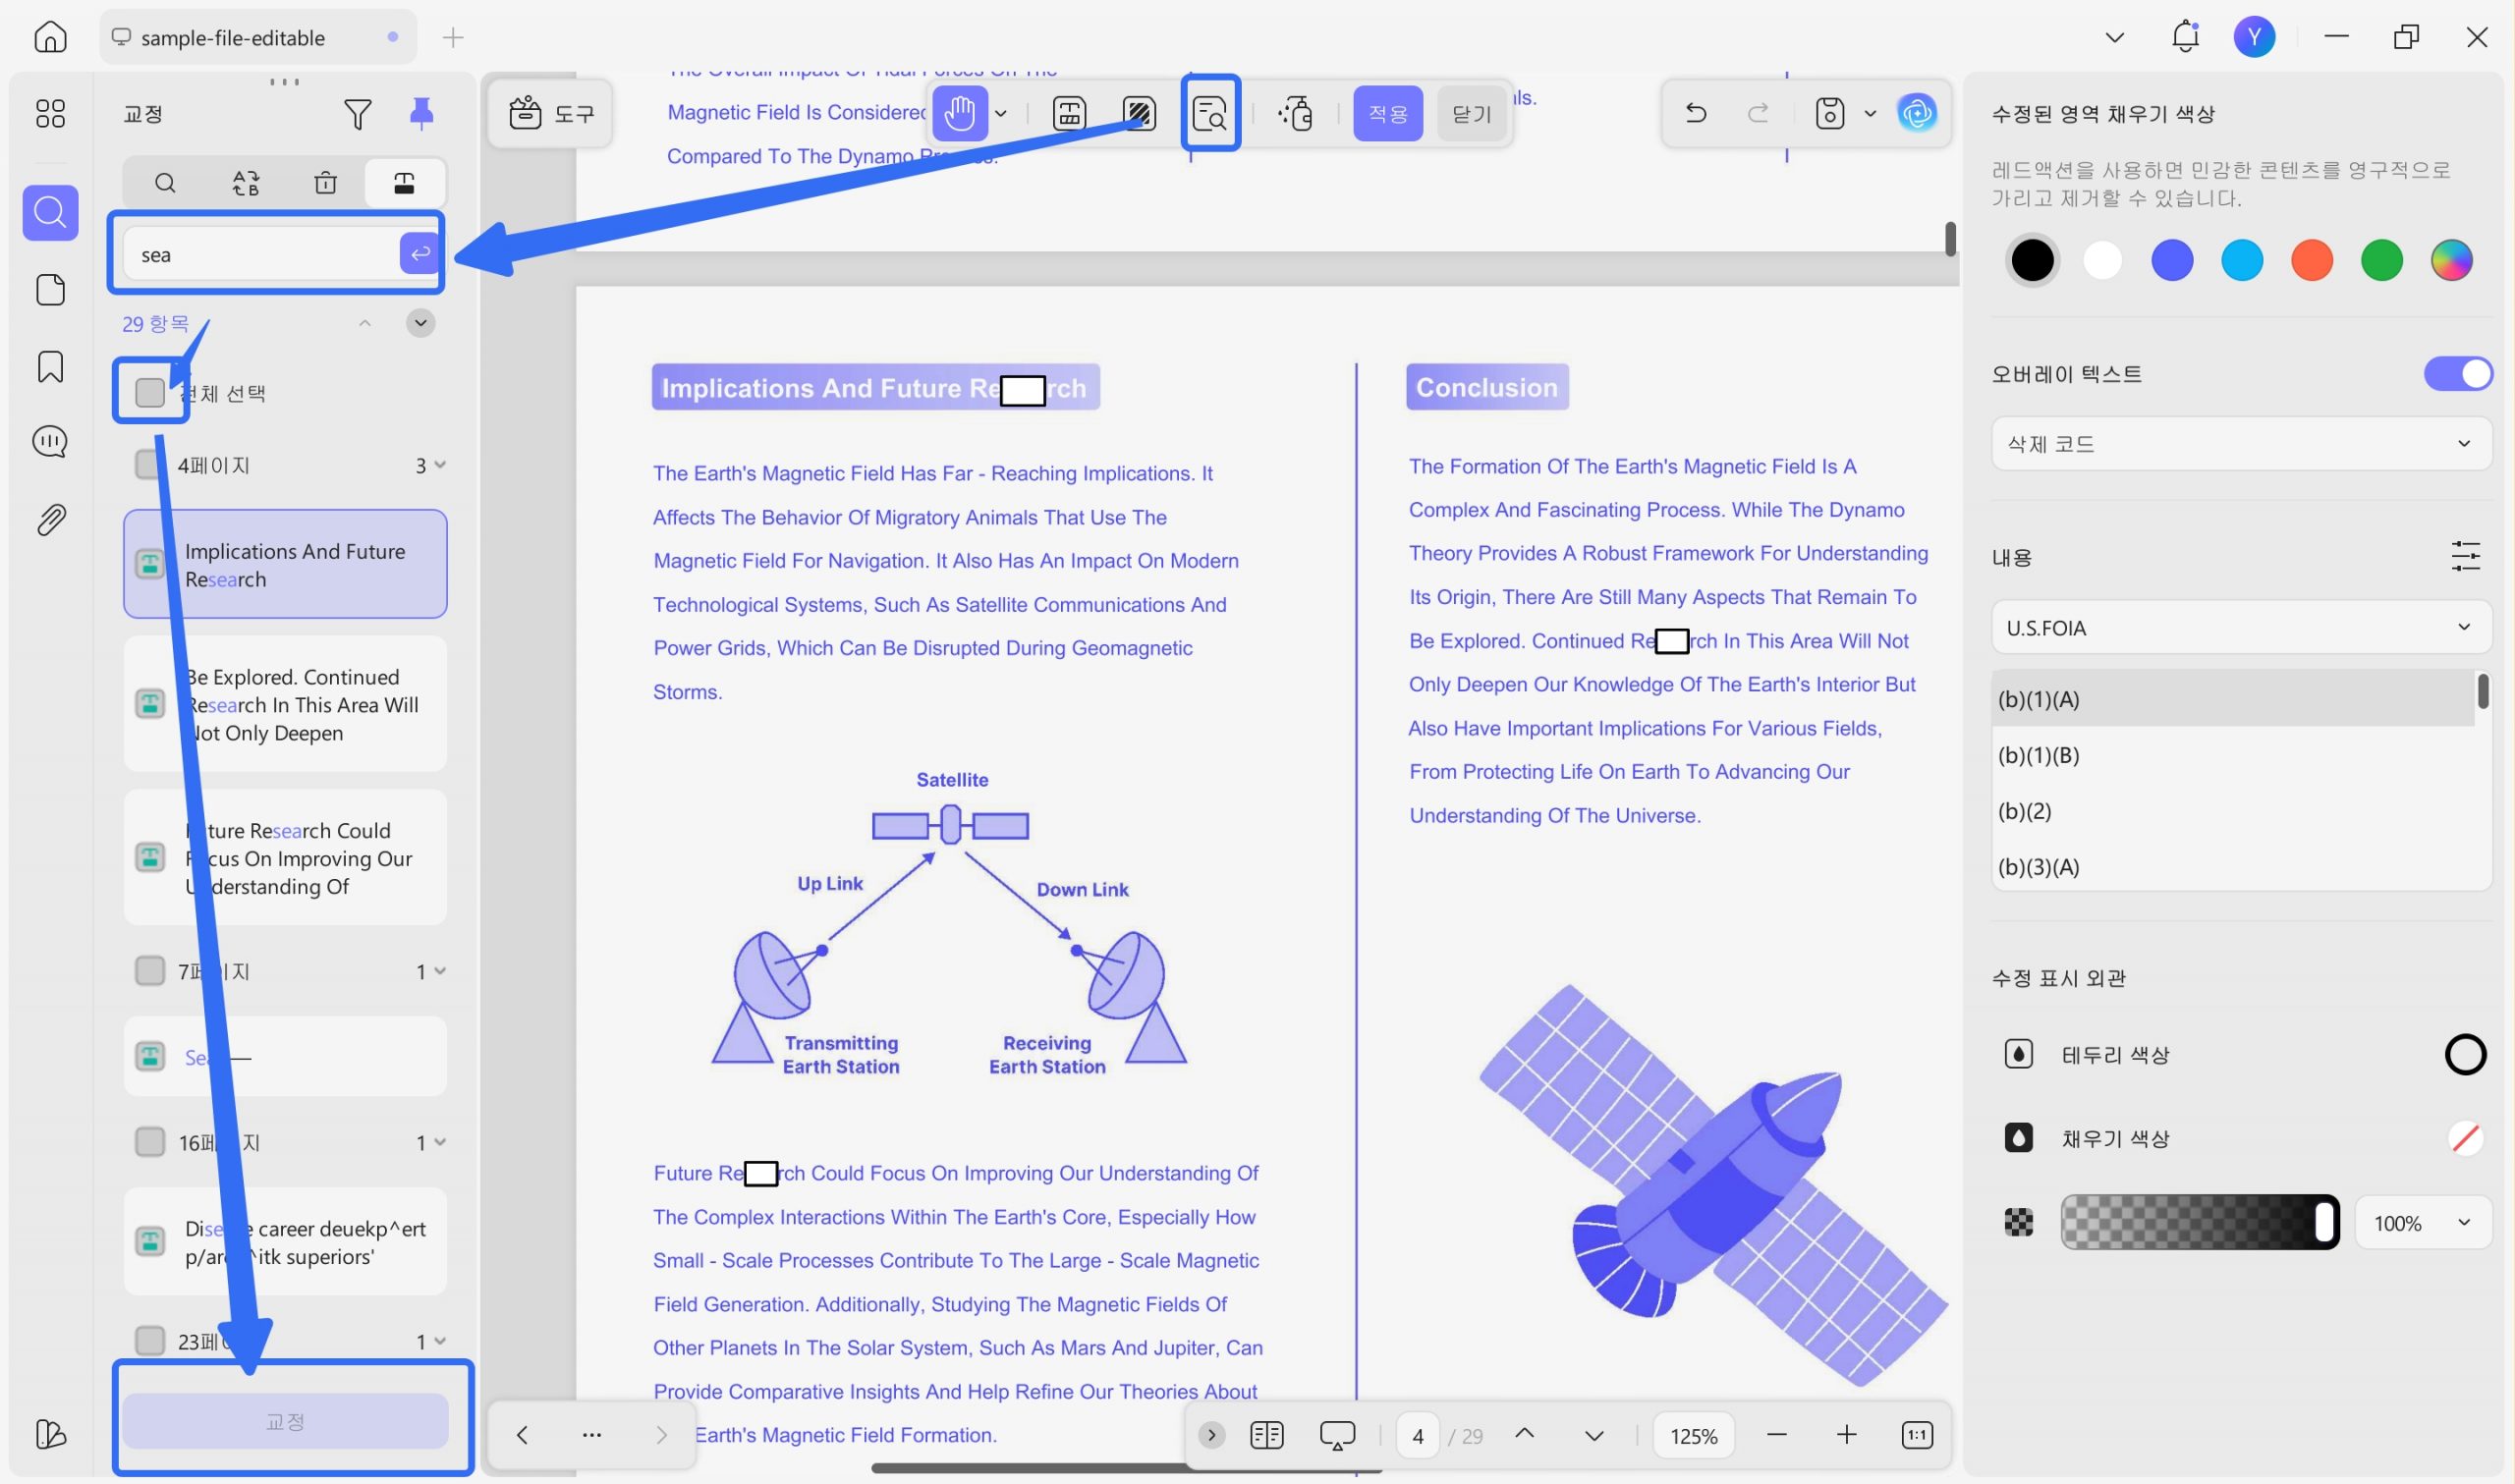The width and height of the screenshot is (2515, 1484).
Task: Open the content settings sliders icon
Action: coord(2465,556)
